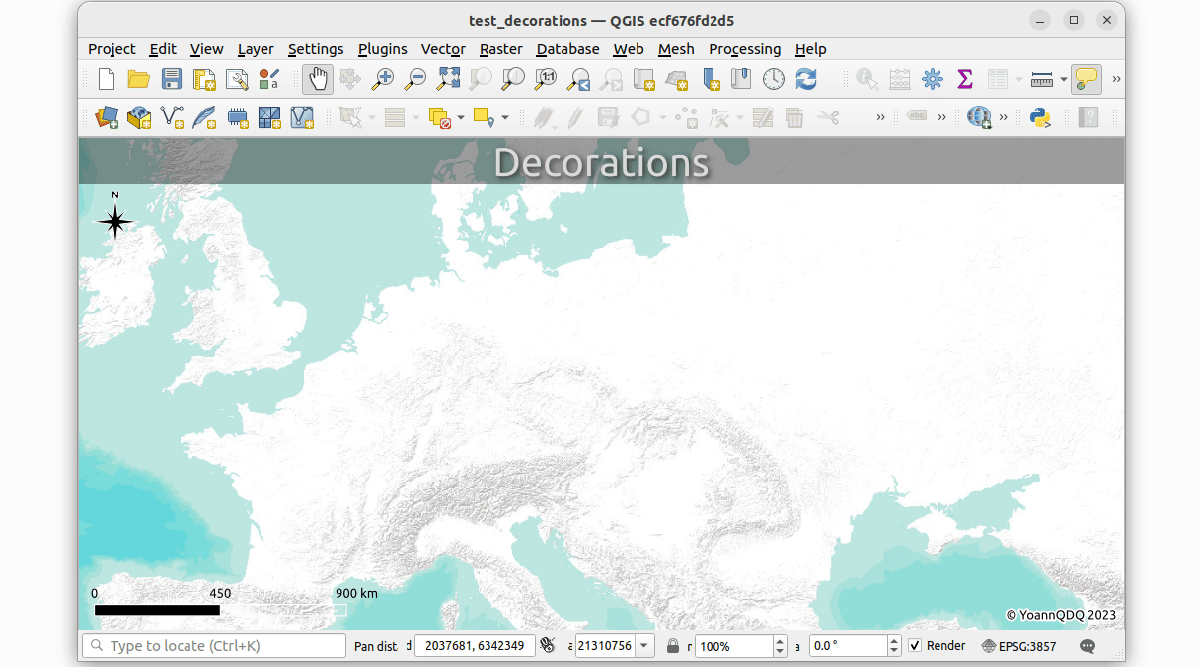This screenshot has width=1200, height=667.
Task: Toggle the map tips speech bubble
Action: pos(1085,79)
